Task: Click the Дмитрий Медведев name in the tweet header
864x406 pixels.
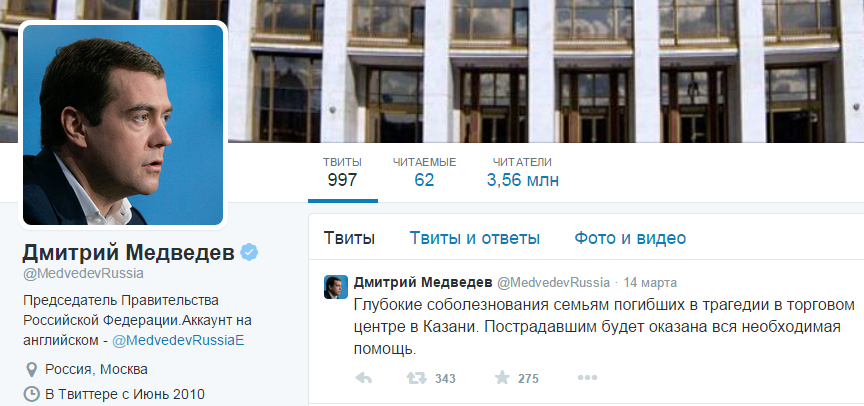Action: [423, 283]
